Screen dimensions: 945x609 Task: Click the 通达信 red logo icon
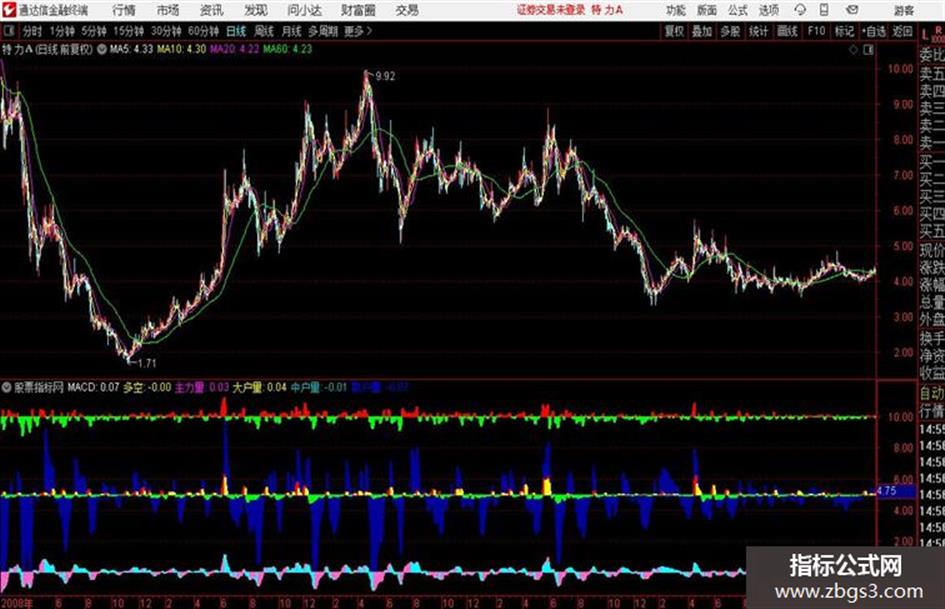pos(9,10)
